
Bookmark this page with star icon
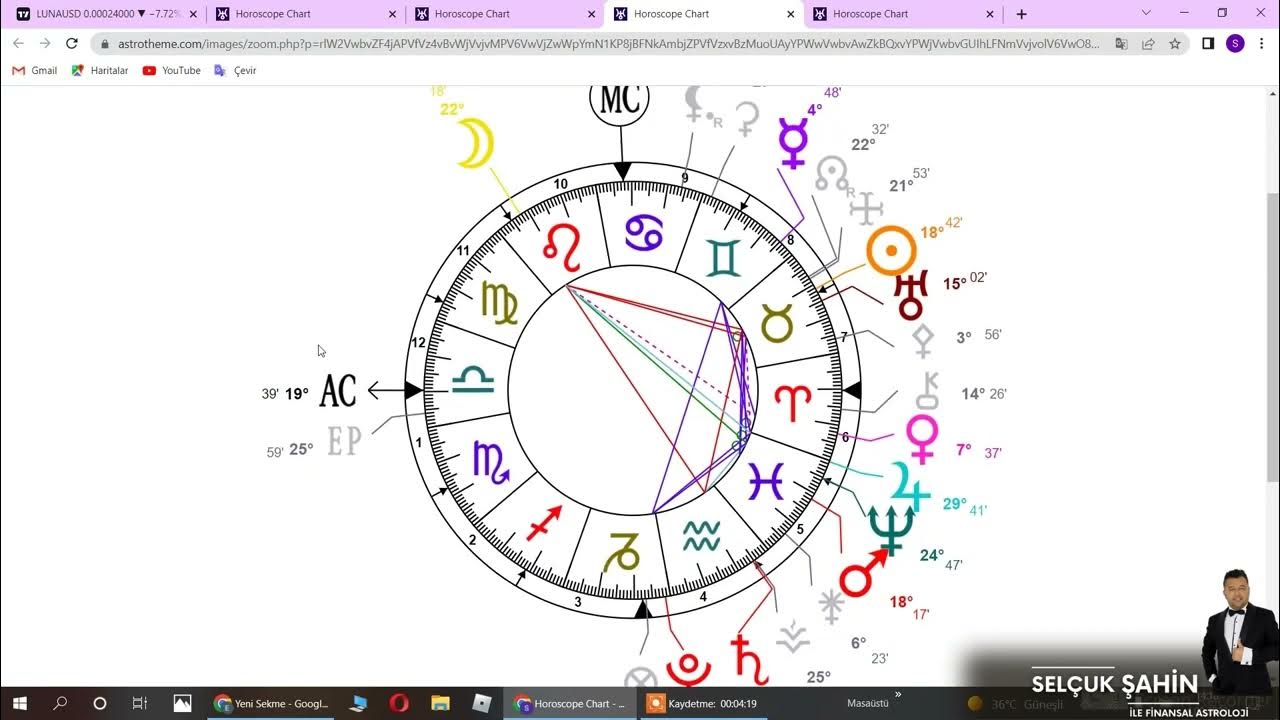[x=1175, y=44]
